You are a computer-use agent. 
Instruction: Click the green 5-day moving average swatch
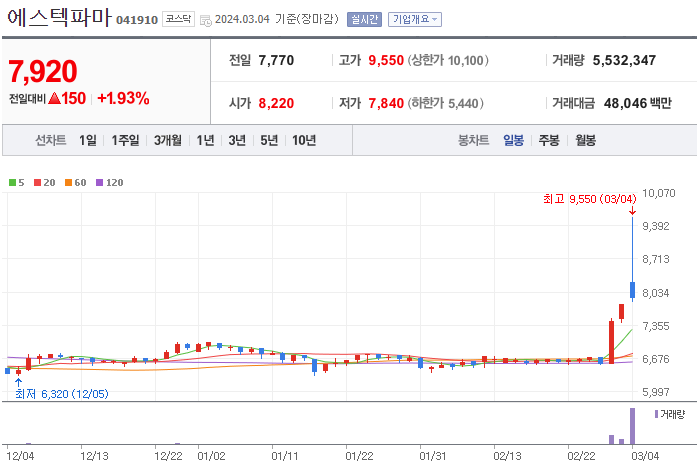12,183
